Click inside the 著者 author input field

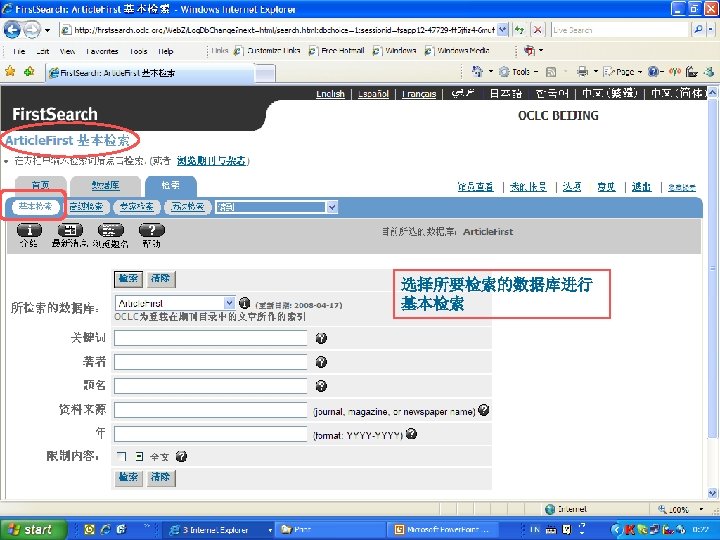pos(211,362)
